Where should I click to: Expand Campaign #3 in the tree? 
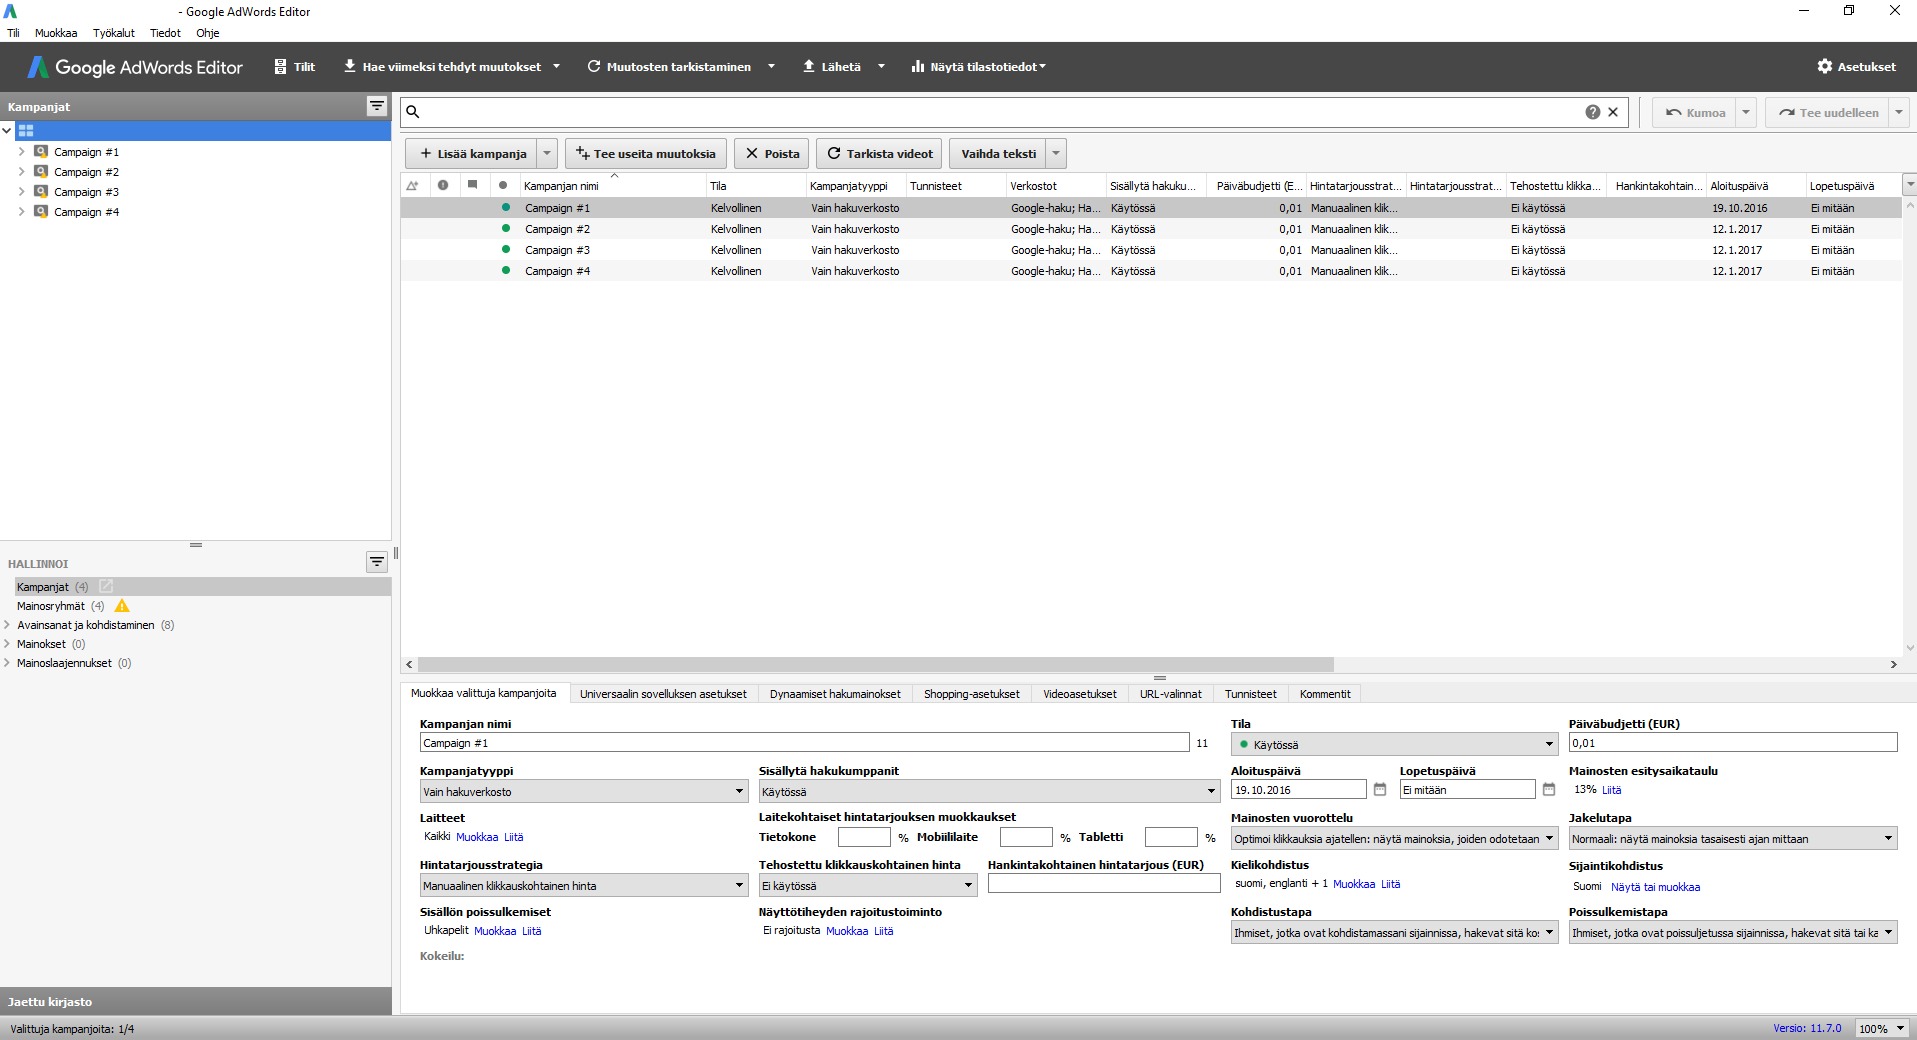point(22,192)
